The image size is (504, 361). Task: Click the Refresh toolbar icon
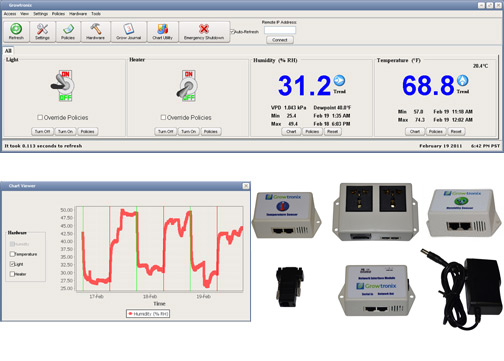(16, 32)
